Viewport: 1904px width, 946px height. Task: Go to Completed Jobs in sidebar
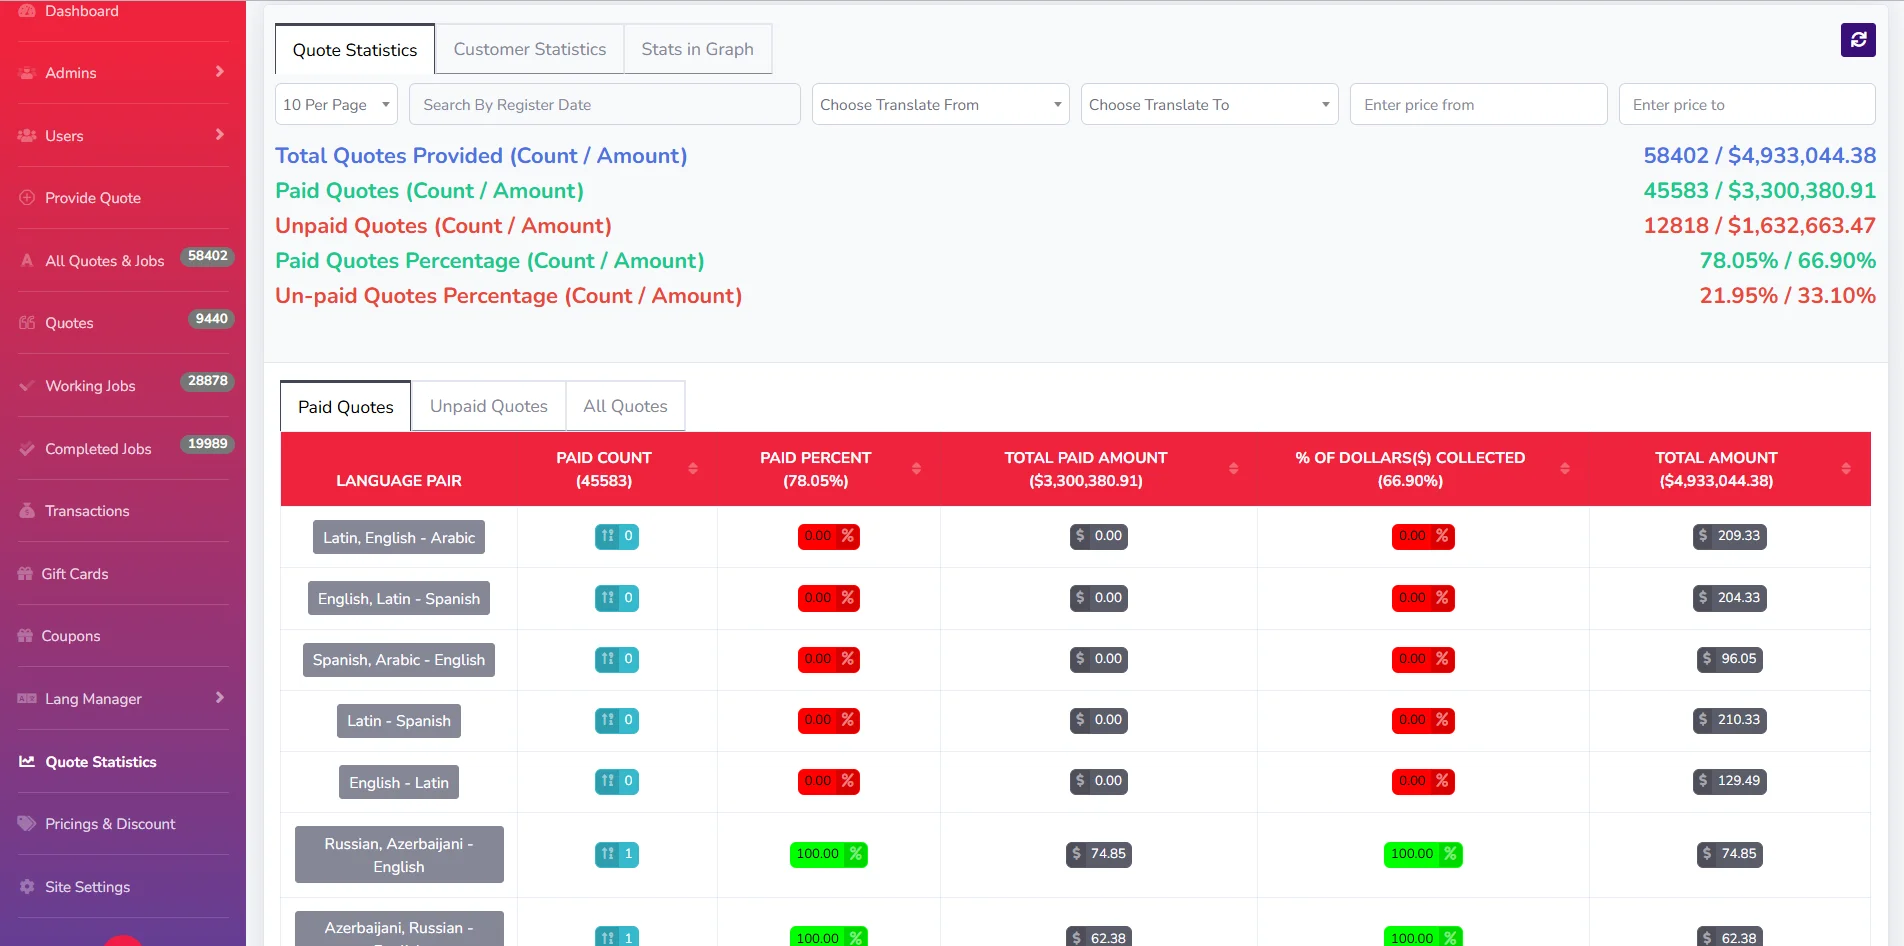98,449
